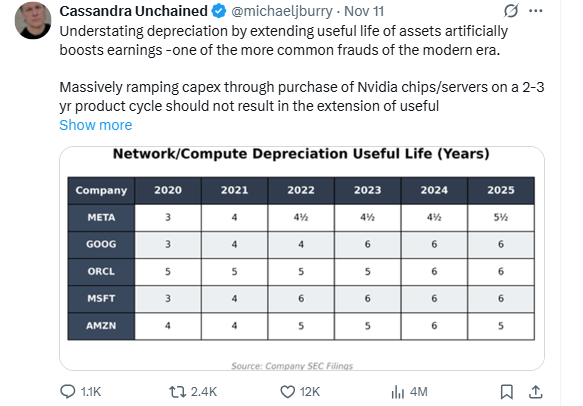
Task: Click the 1.1K reply count
Action: click(91, 392)
